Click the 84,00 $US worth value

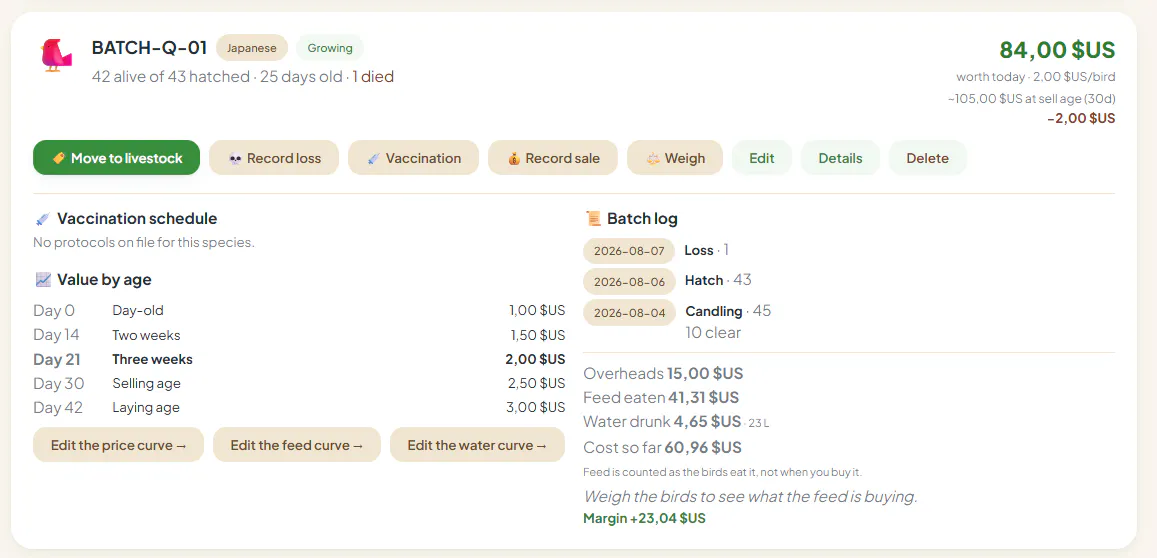pos(1057,49)
